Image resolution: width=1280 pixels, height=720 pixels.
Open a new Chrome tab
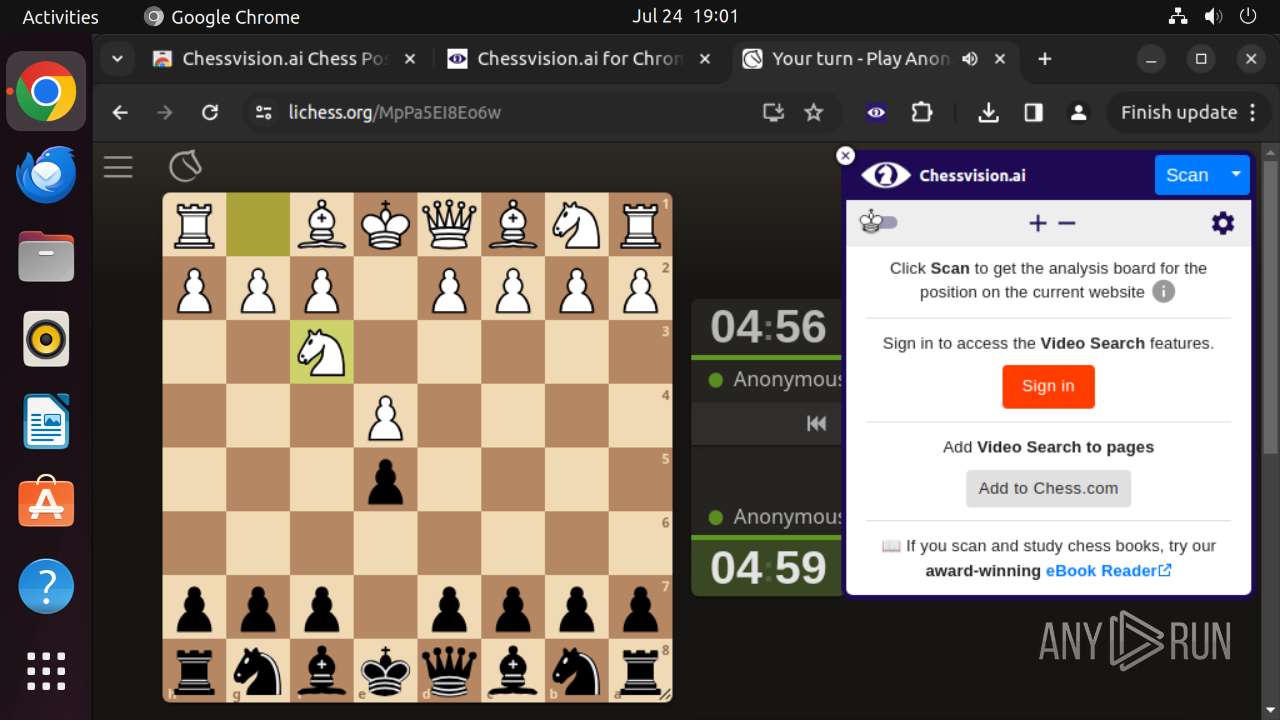point(1044,59)
